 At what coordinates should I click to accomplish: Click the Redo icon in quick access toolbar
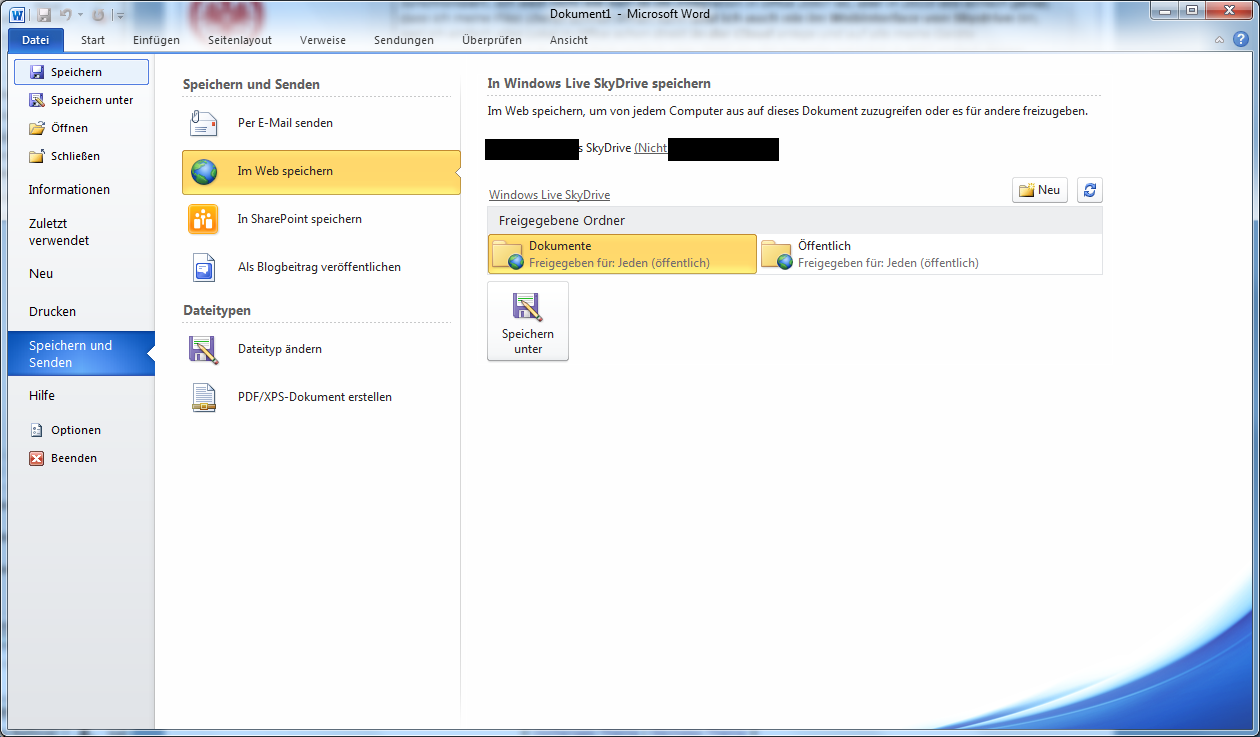[98, 15]
